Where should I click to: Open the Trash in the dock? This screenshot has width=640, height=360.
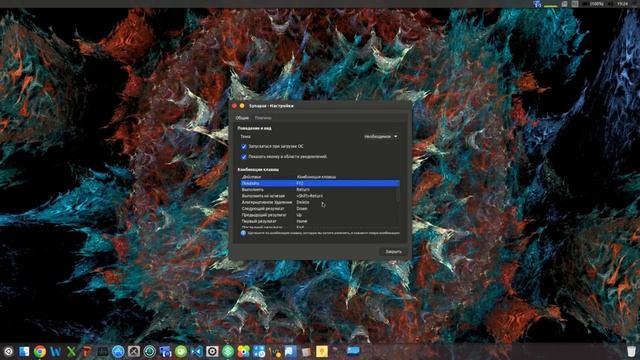631,351
